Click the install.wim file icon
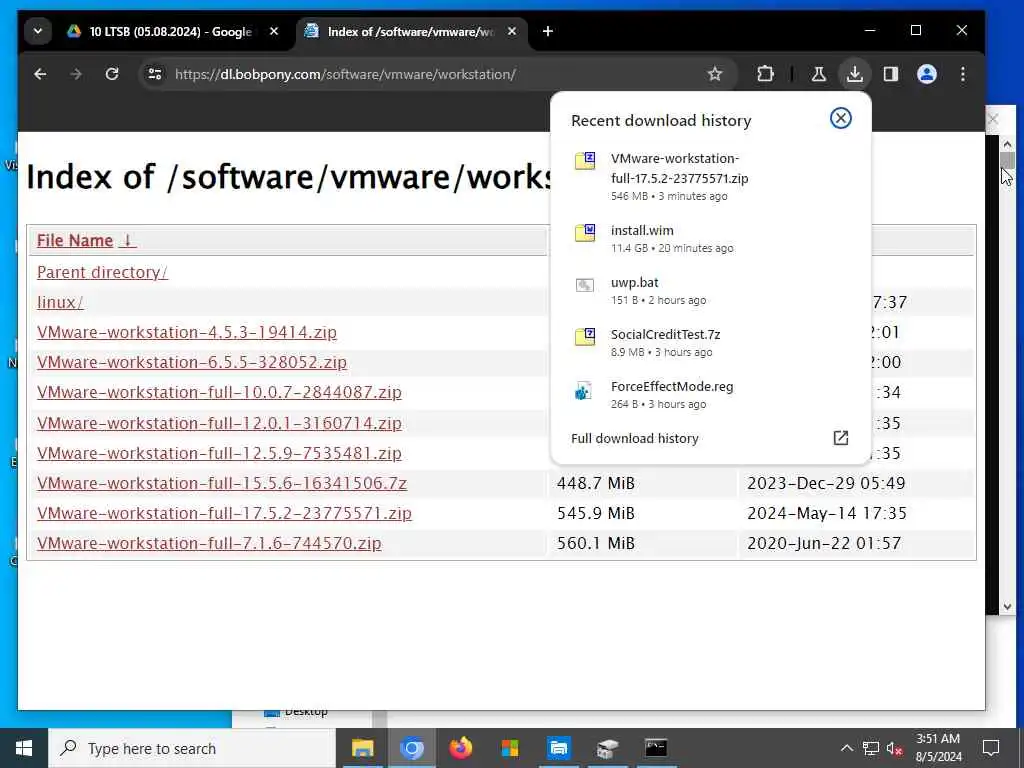 point(584,232)
